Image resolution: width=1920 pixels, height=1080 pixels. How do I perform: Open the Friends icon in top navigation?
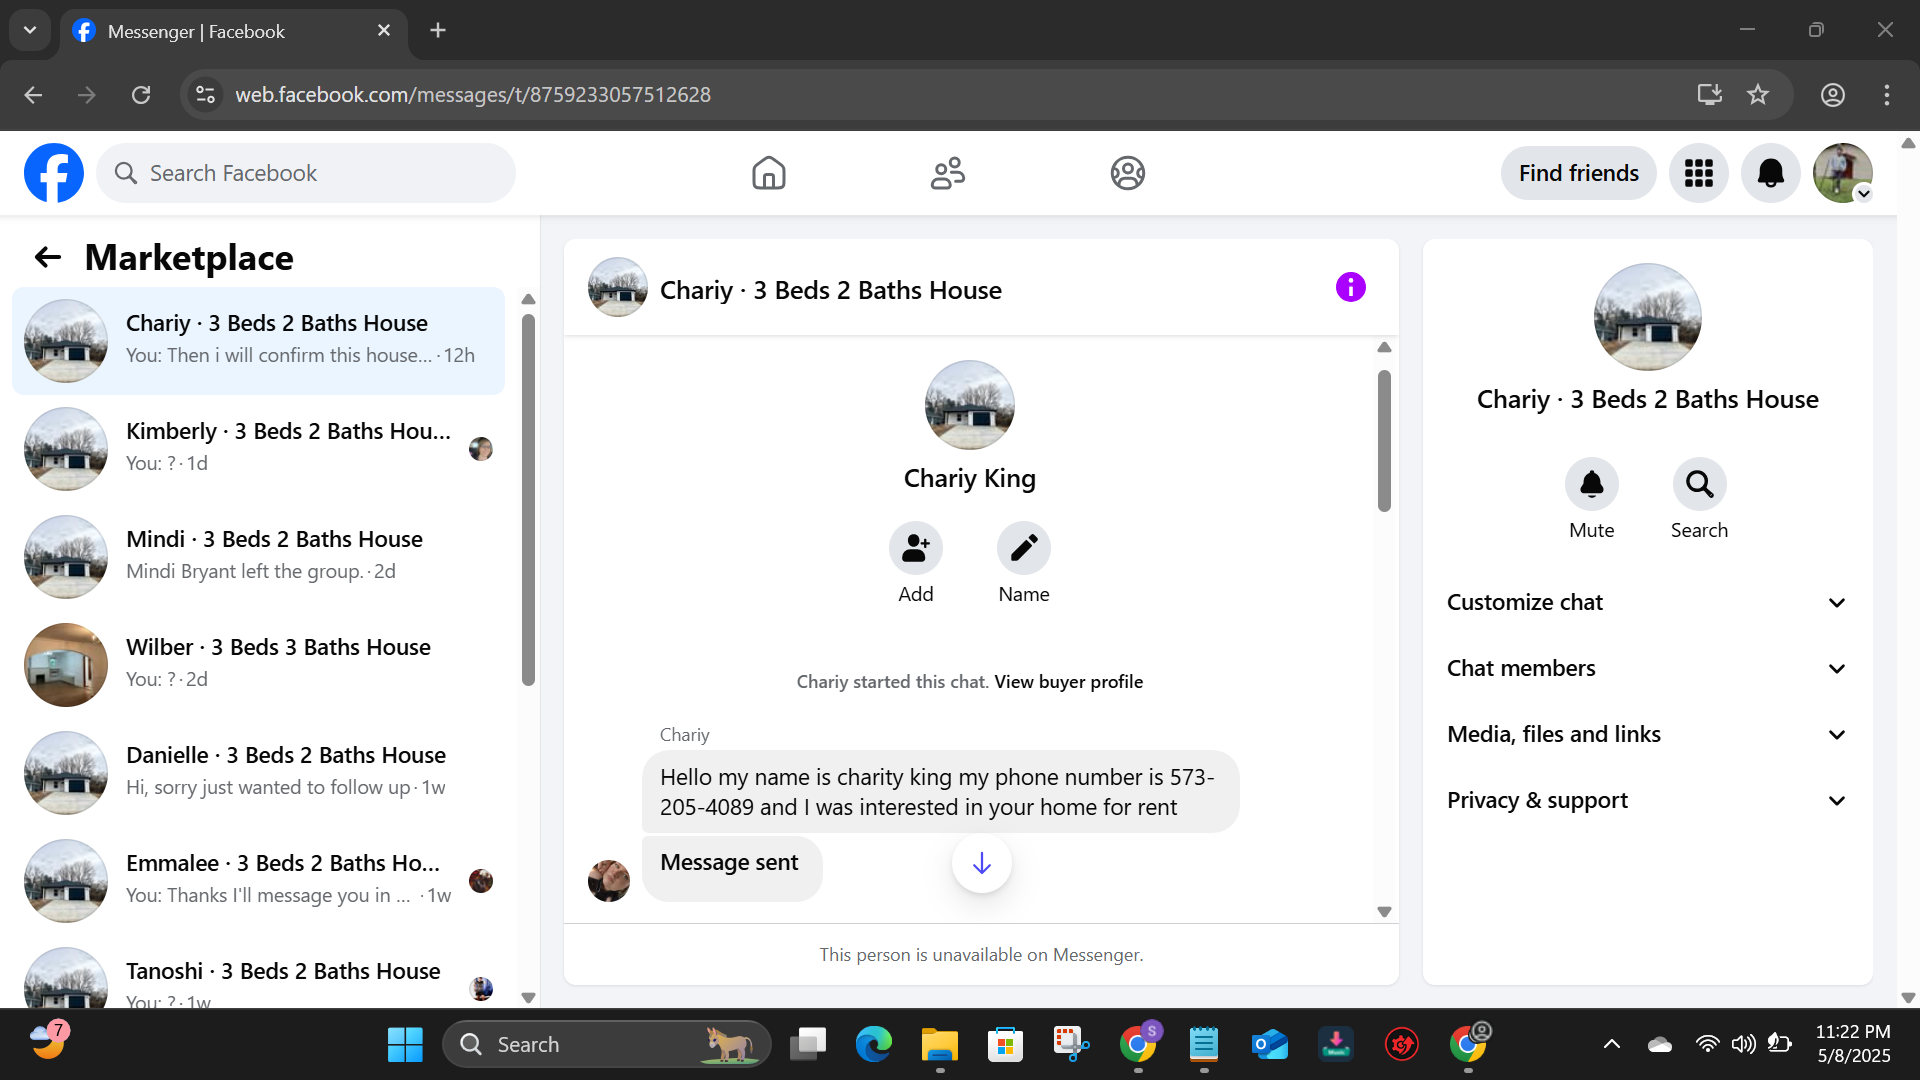point(948,173)
